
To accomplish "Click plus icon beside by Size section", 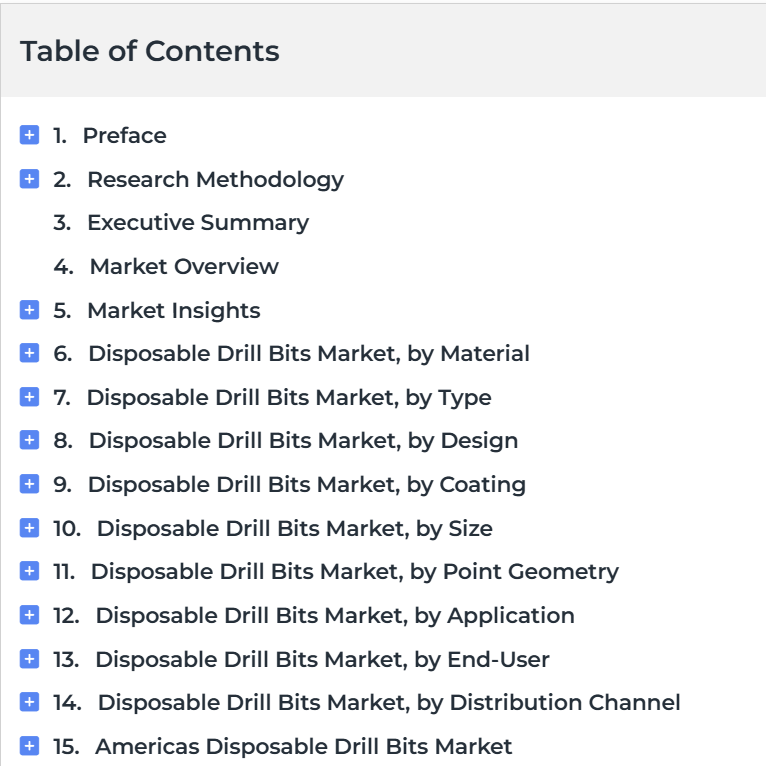I will [x=29, y=528].
